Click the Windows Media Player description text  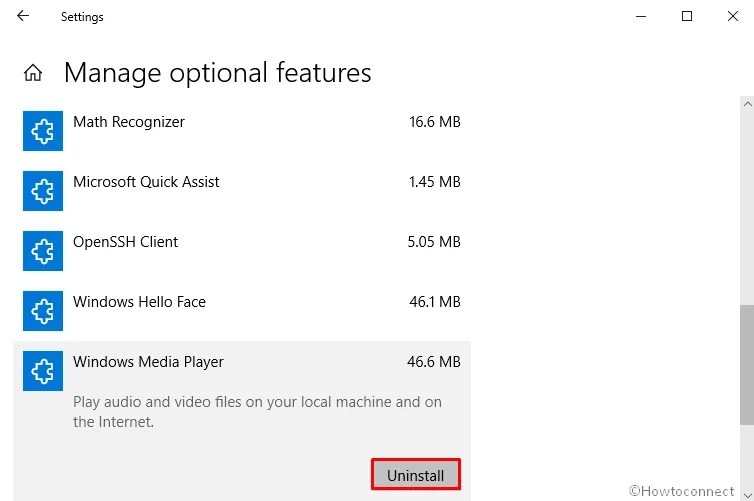tap(257, 412)
